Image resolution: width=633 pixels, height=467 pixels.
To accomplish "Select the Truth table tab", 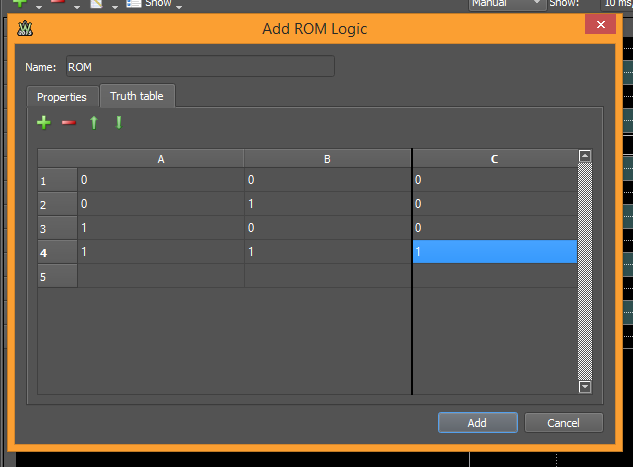I will pos(137,96).
